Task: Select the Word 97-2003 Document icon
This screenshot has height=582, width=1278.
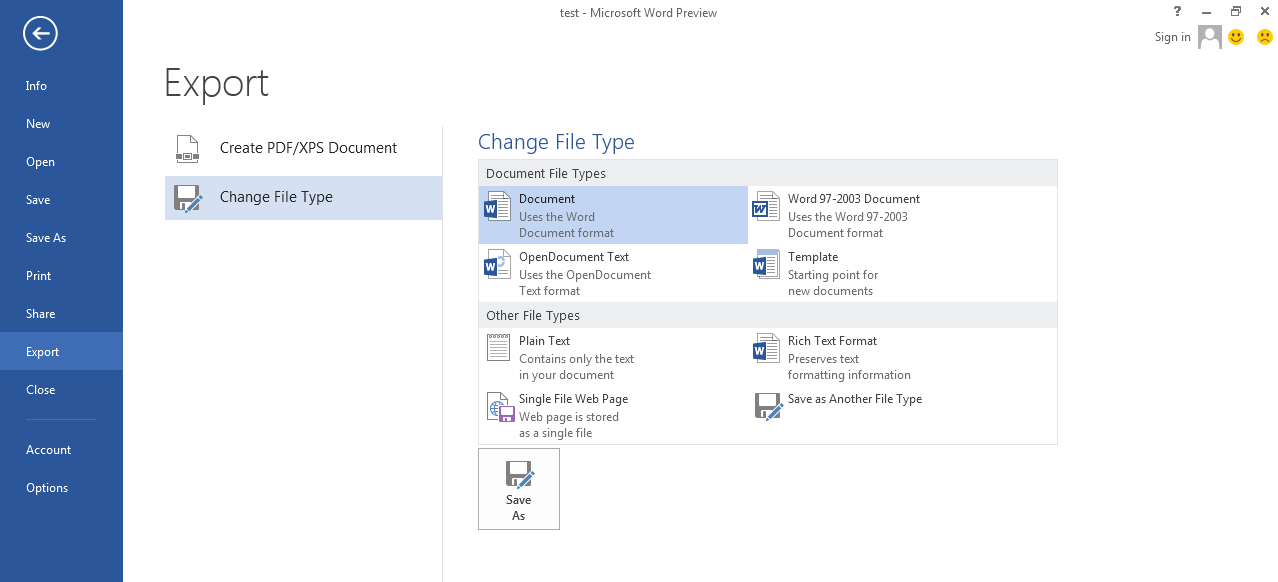Action: coord(766,207)
